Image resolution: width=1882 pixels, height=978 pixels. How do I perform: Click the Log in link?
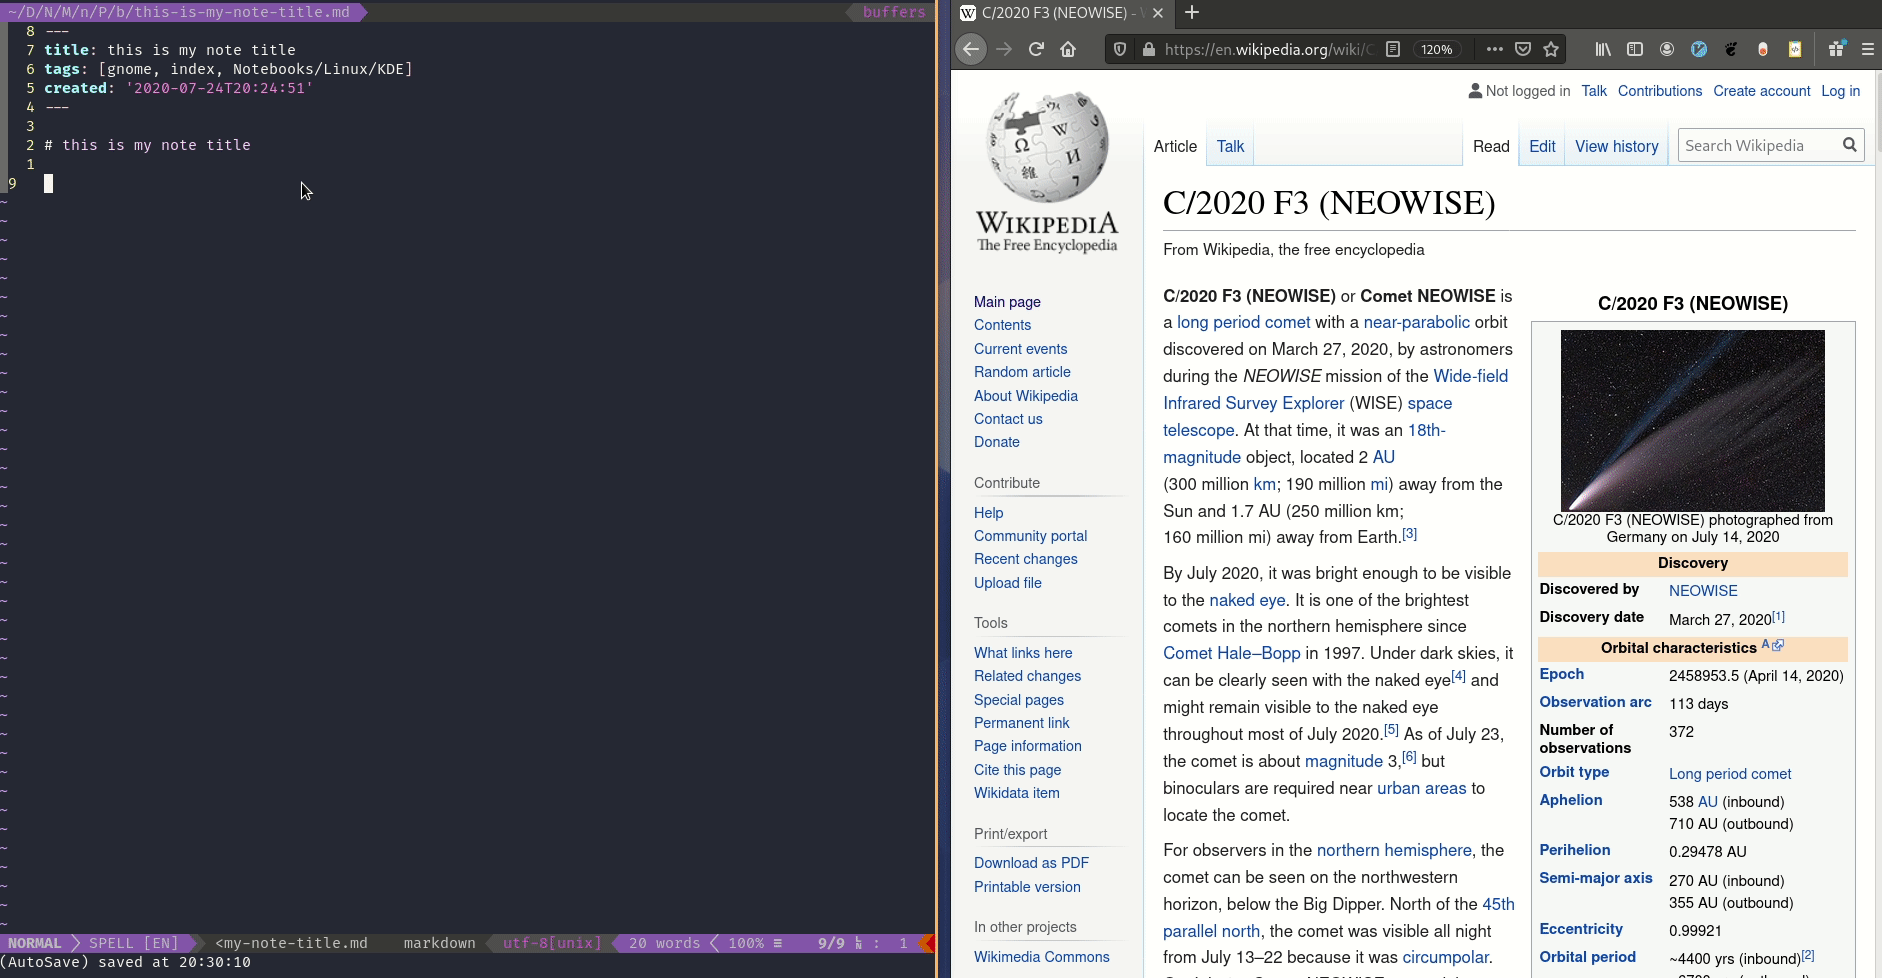pyautogui.click(x=1840, y=91)
